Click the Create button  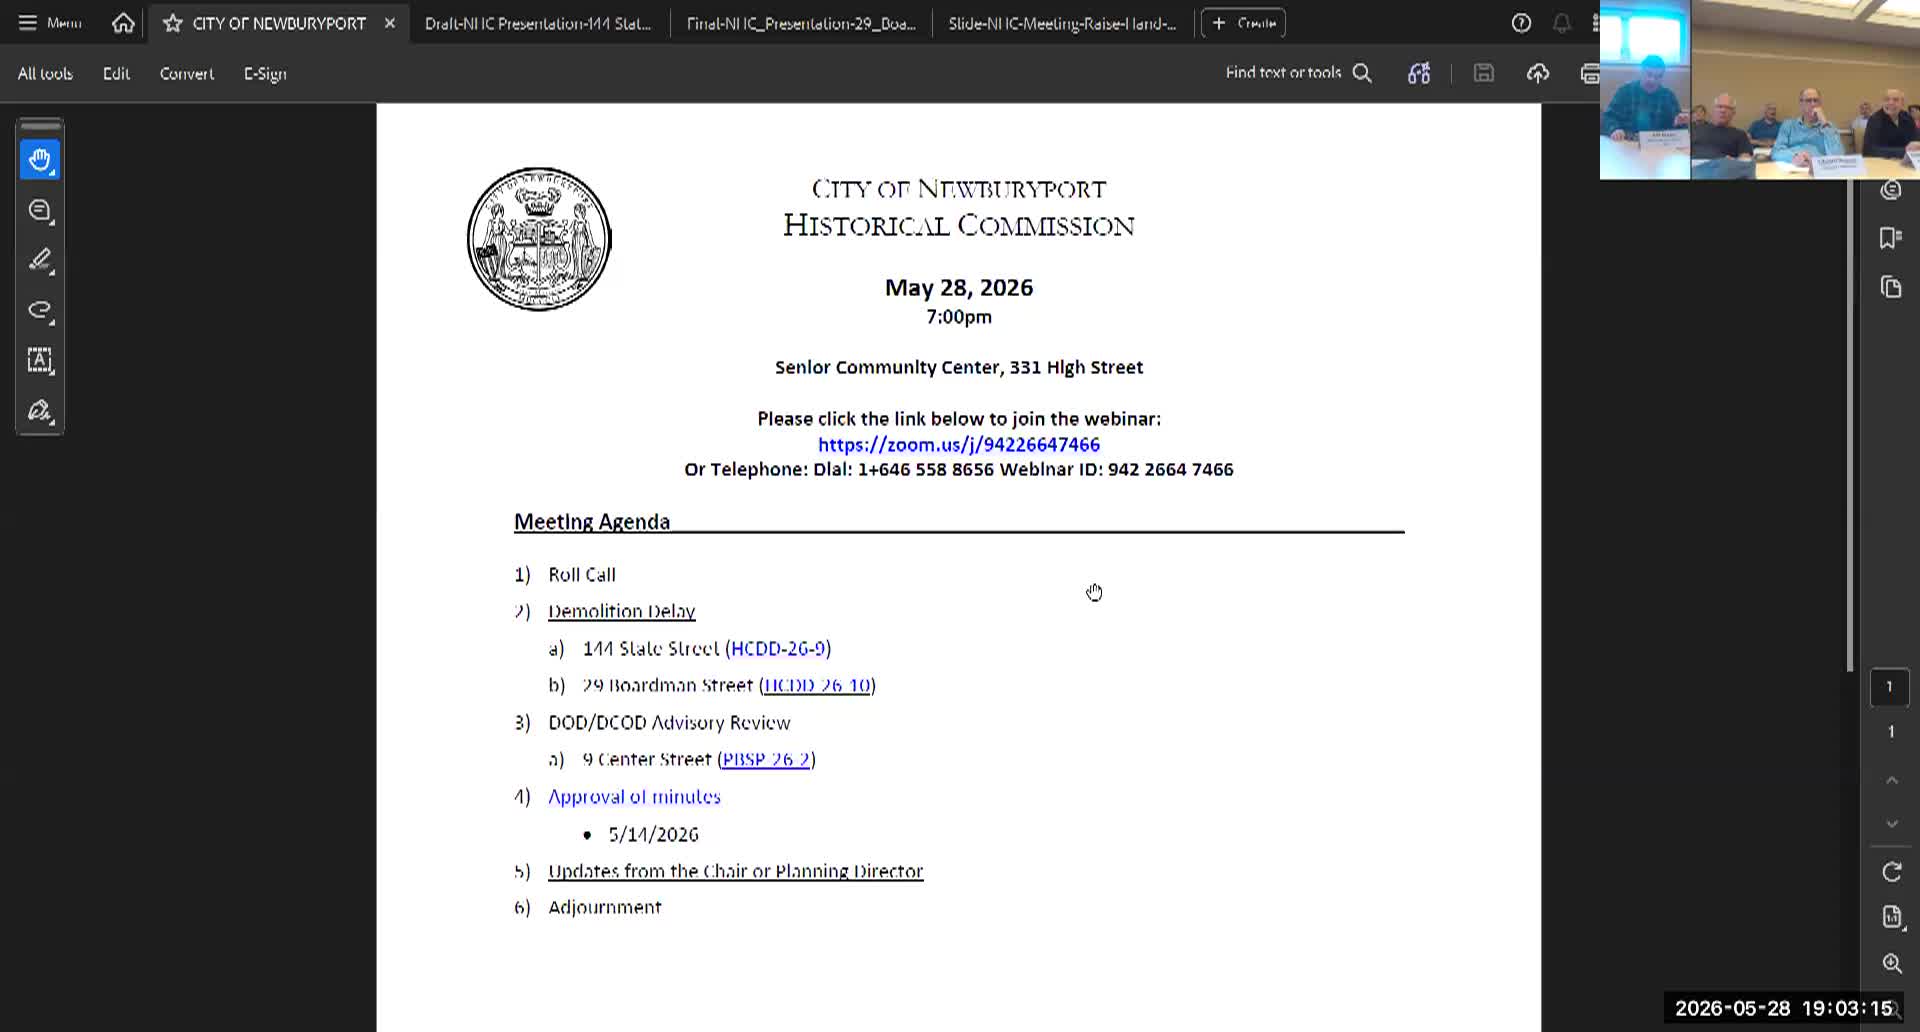coord(1243,23)
